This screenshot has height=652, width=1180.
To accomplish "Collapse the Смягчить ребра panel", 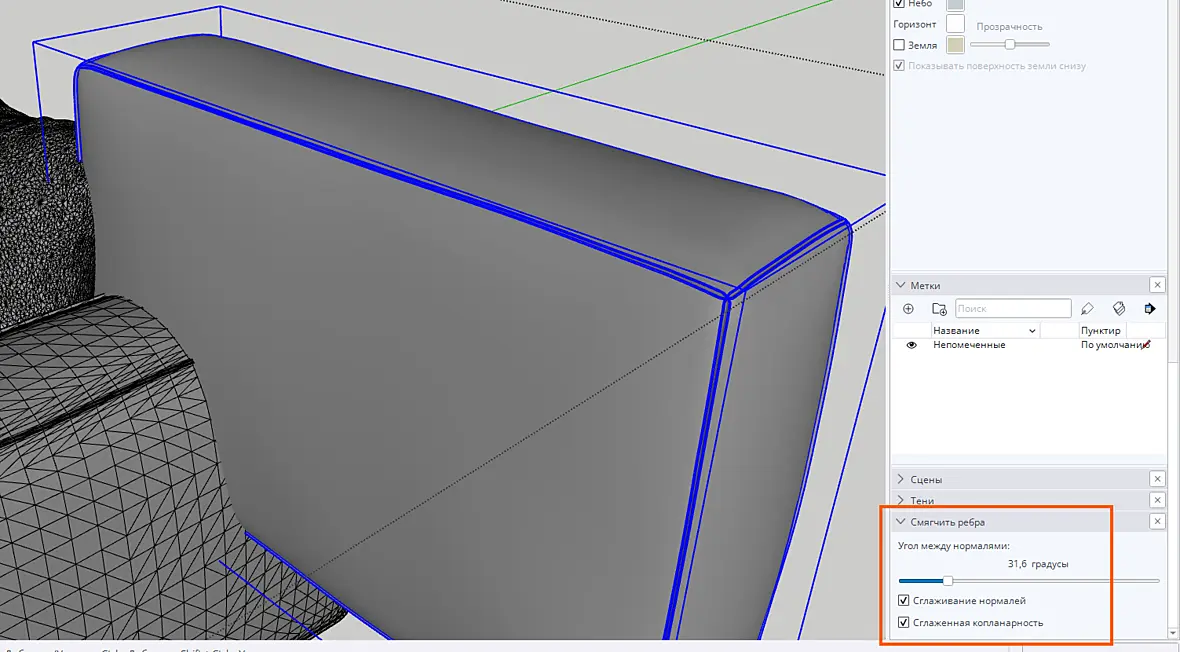I will coord(901,521).
